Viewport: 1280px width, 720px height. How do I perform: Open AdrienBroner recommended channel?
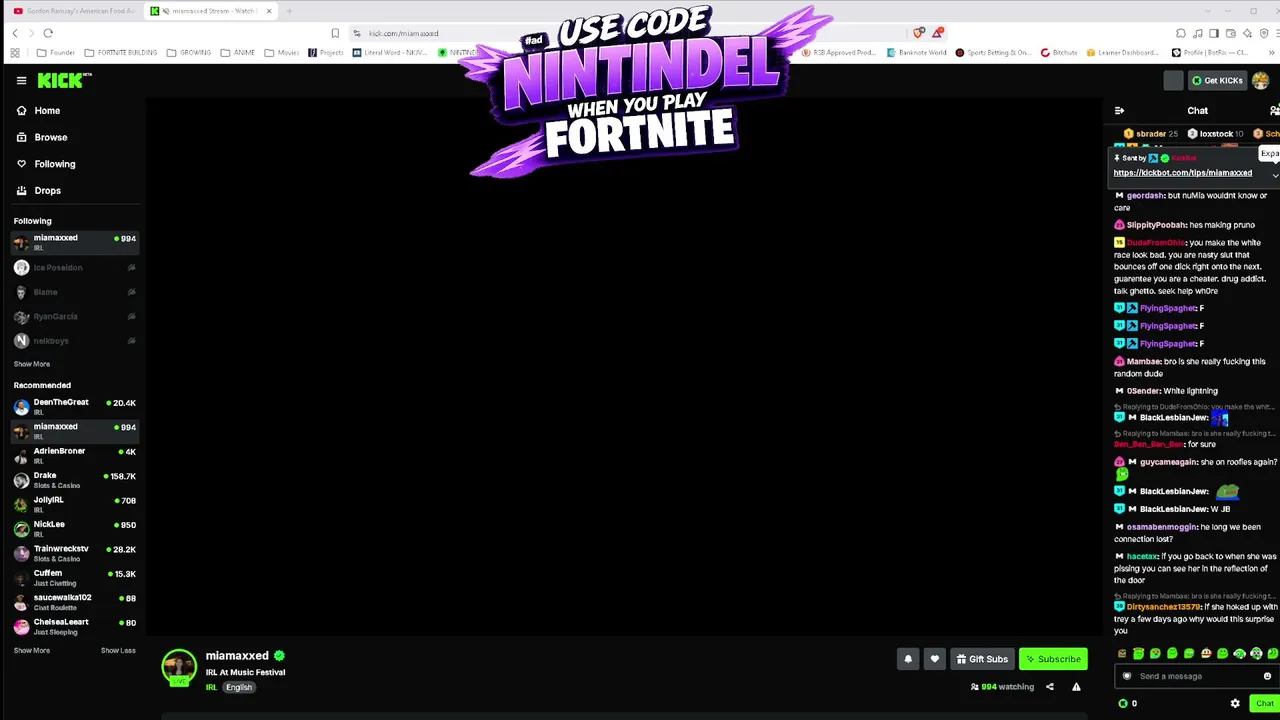coord(75,456)
